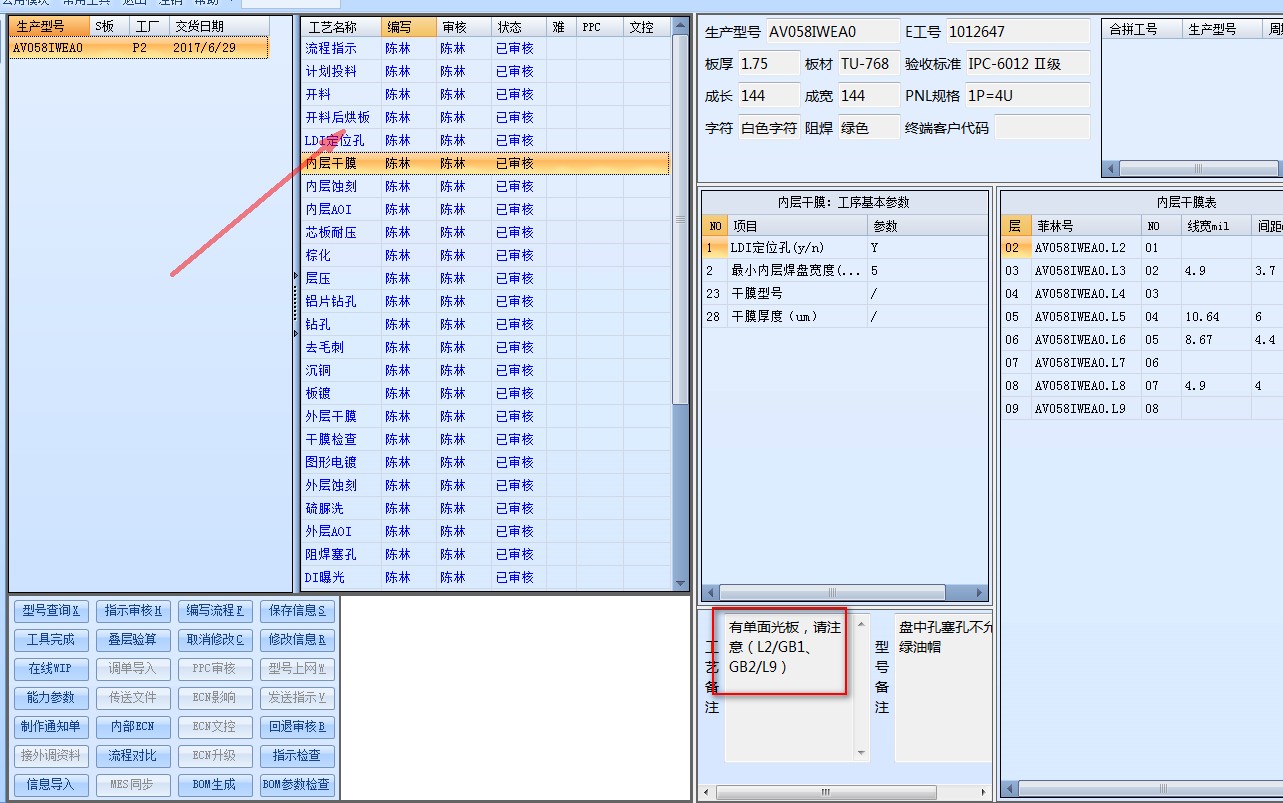Sort by the 工艺名称 column header
The height and width of the screenshot is (803, 1283).
(x=341, y=27)
